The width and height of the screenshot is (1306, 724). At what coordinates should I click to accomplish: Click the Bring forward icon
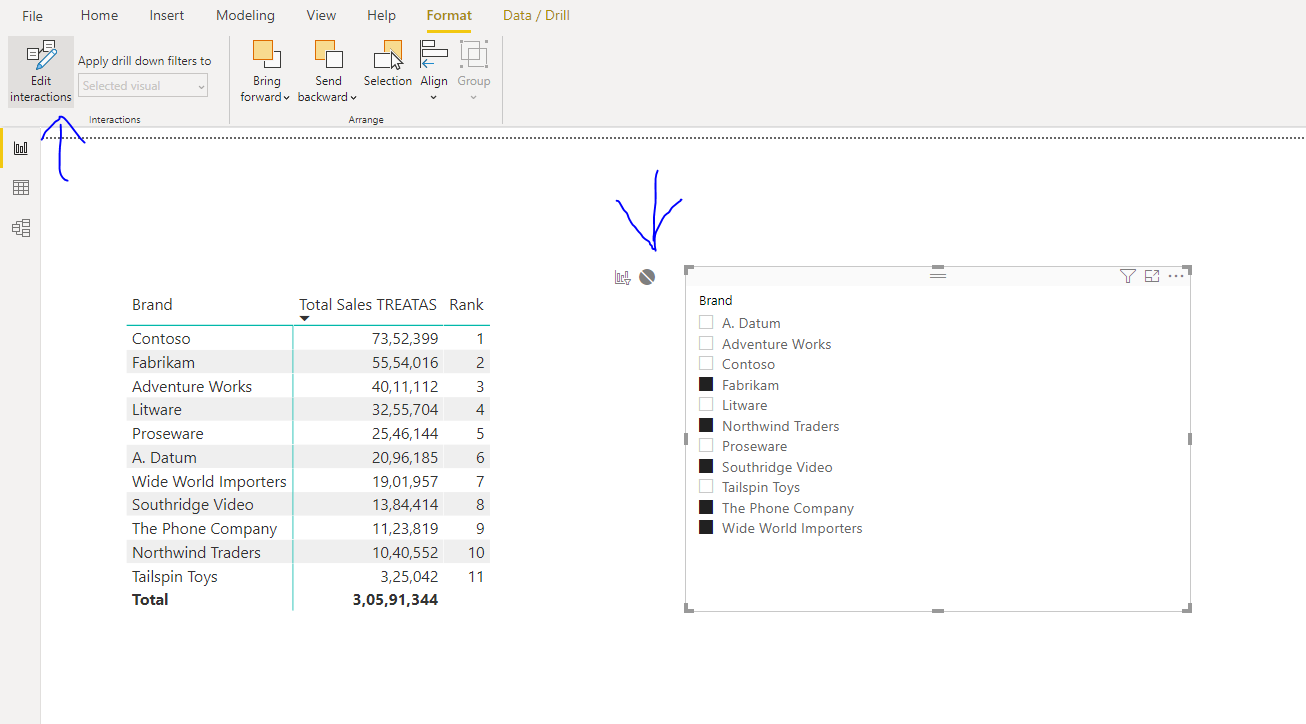[267, 54]
